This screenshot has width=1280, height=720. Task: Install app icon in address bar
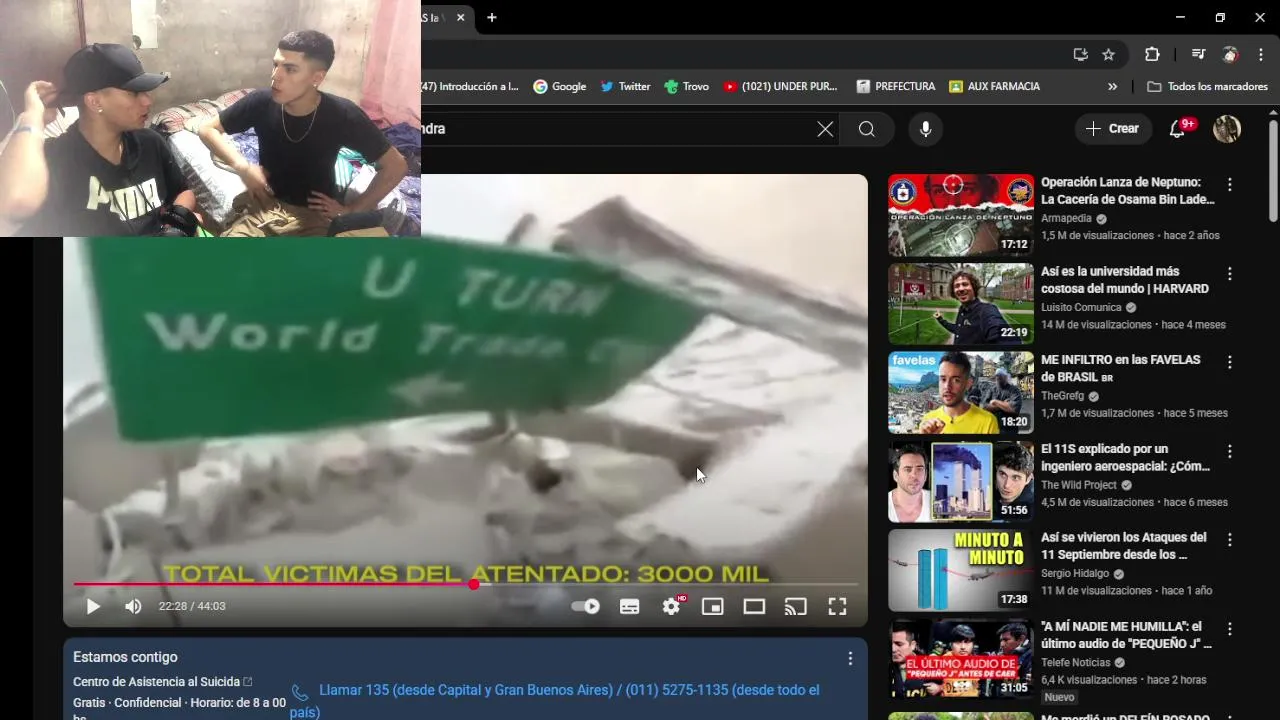click(x=1080, y=55)
